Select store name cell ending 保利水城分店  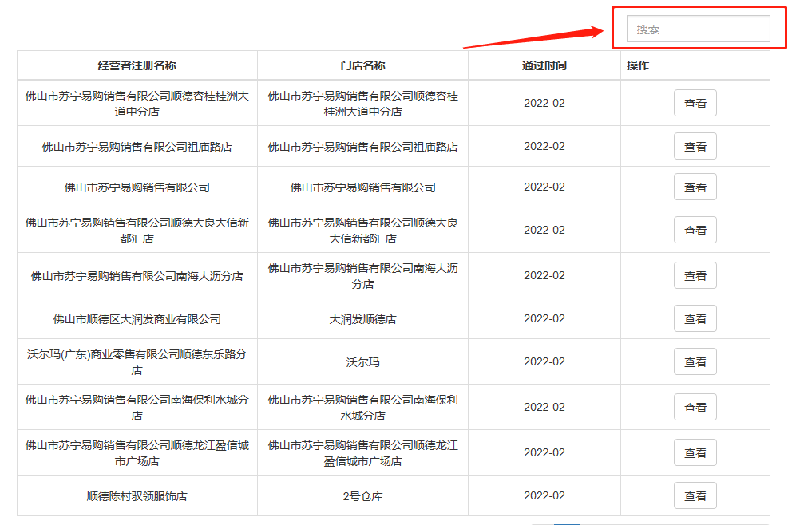pyautogui.click(x=363, y=407)
